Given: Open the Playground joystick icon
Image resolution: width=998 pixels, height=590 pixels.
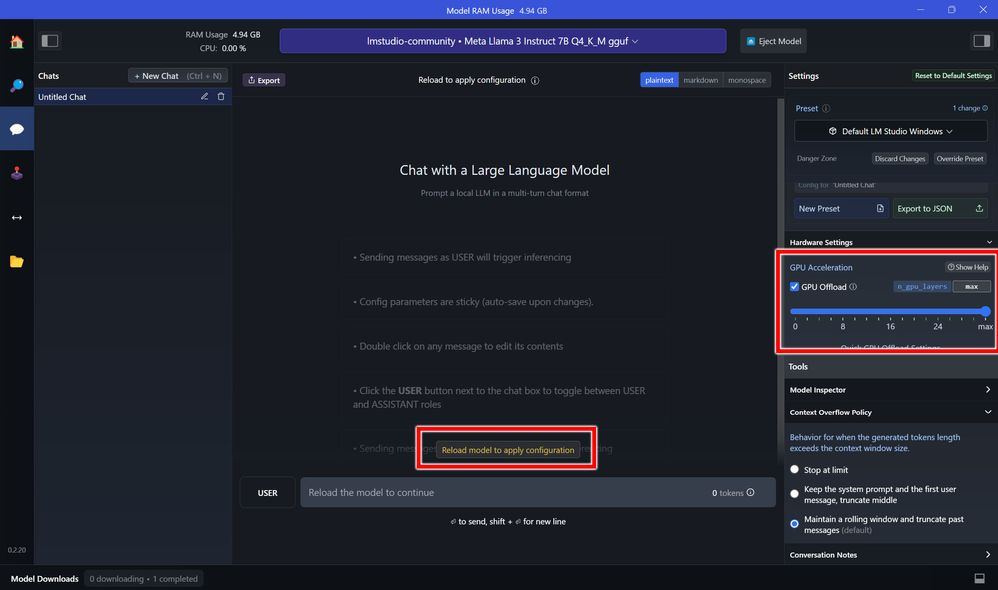Looking at the screenshot, I should coord(17,173).
